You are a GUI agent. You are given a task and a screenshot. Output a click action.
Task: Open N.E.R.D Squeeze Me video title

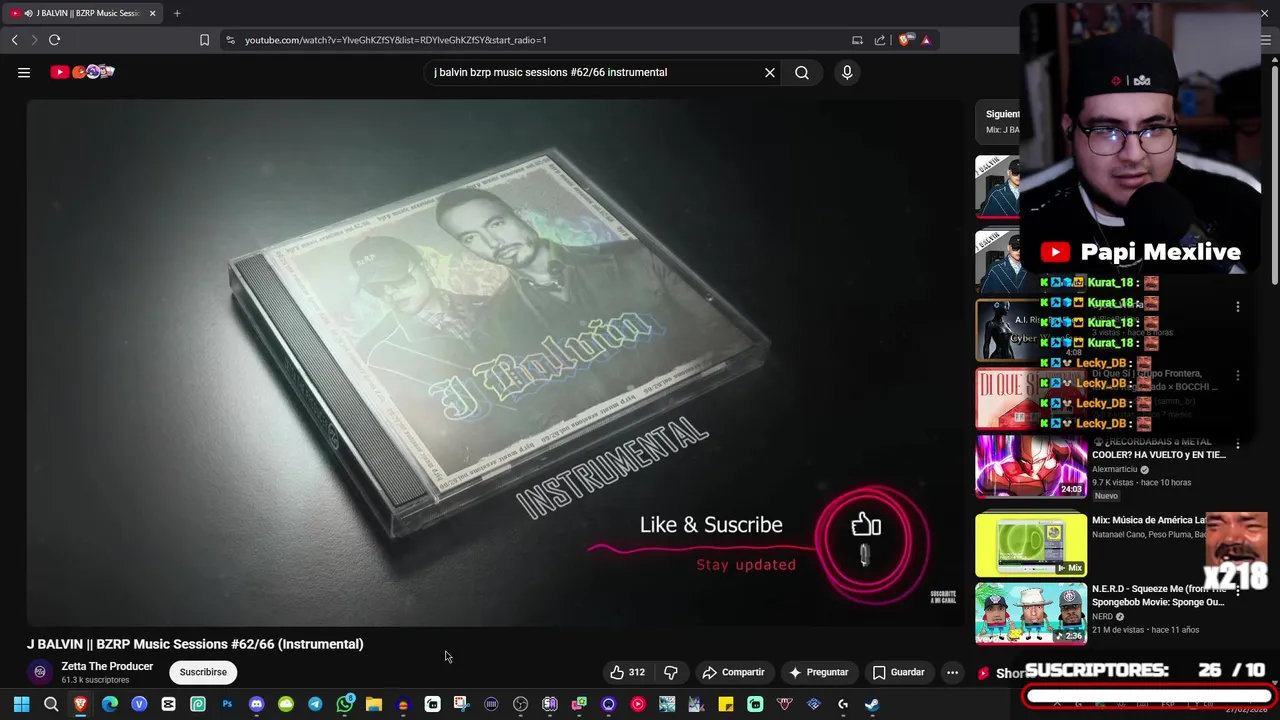pos(1158,595)
